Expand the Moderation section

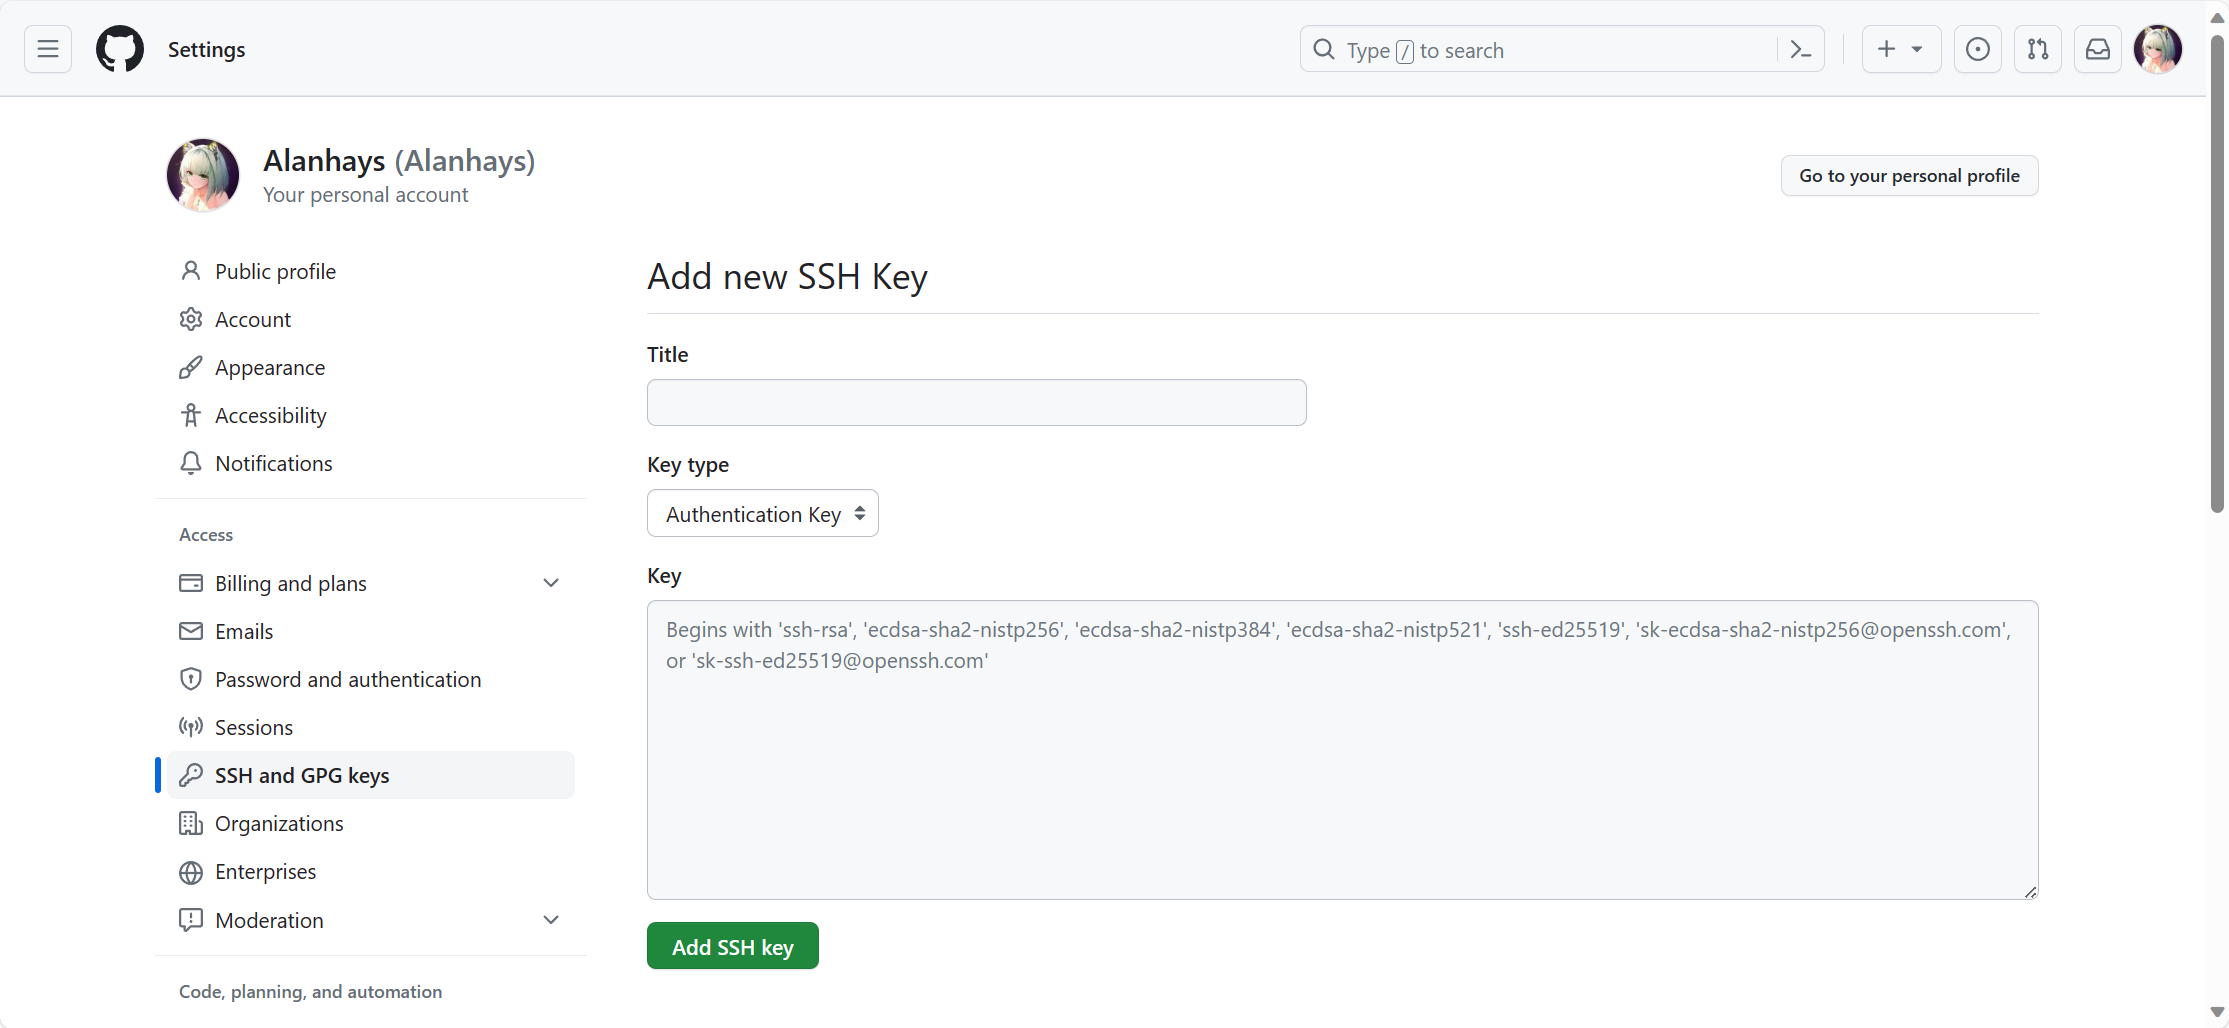click(550, 920)
